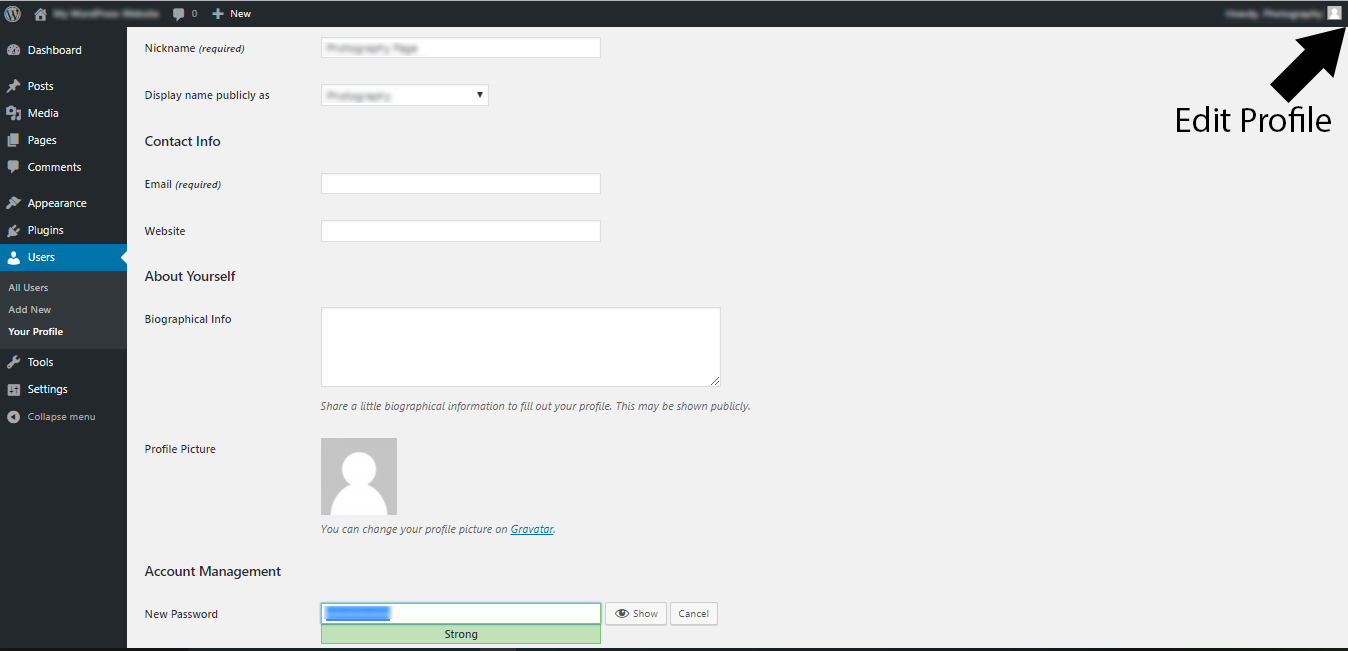
Task: Click the Pages sidebar icon
Action: coord(14,140)
